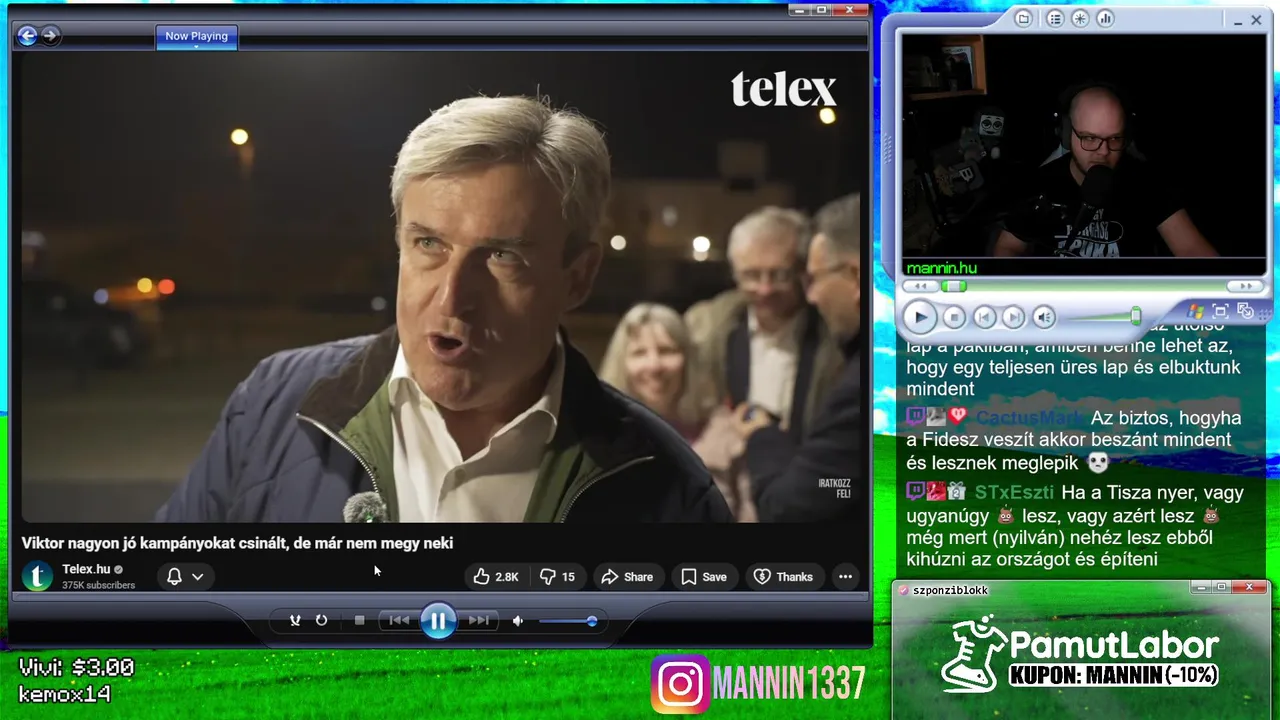Image resolution: width=1280 pixels, height=720 pixels.
Task: Mute the main player speaker icon
Action: click(x=518, y=621)
